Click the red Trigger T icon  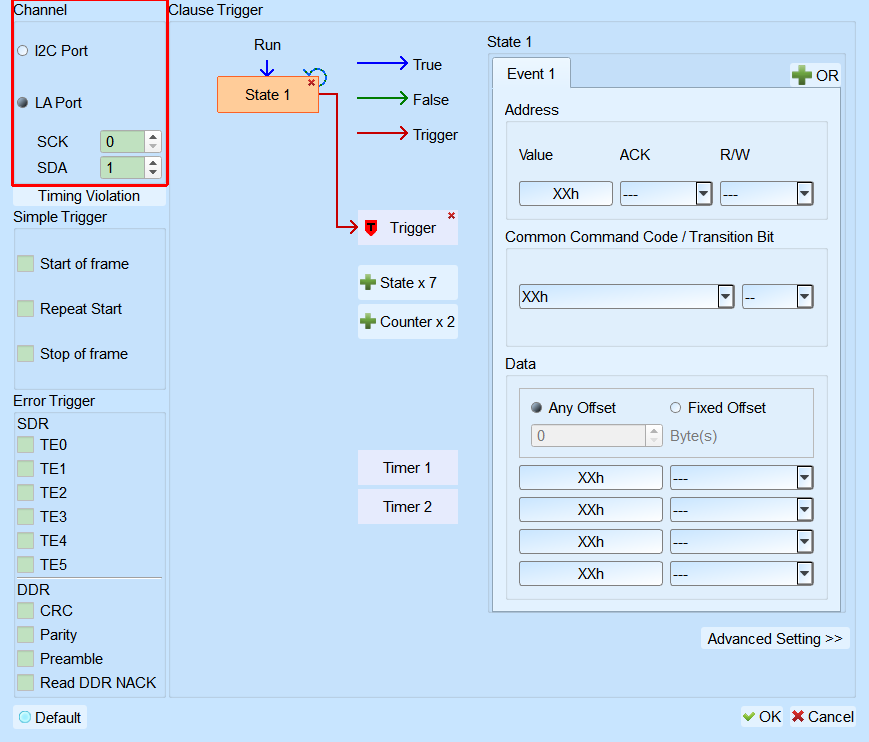[371, 228]
